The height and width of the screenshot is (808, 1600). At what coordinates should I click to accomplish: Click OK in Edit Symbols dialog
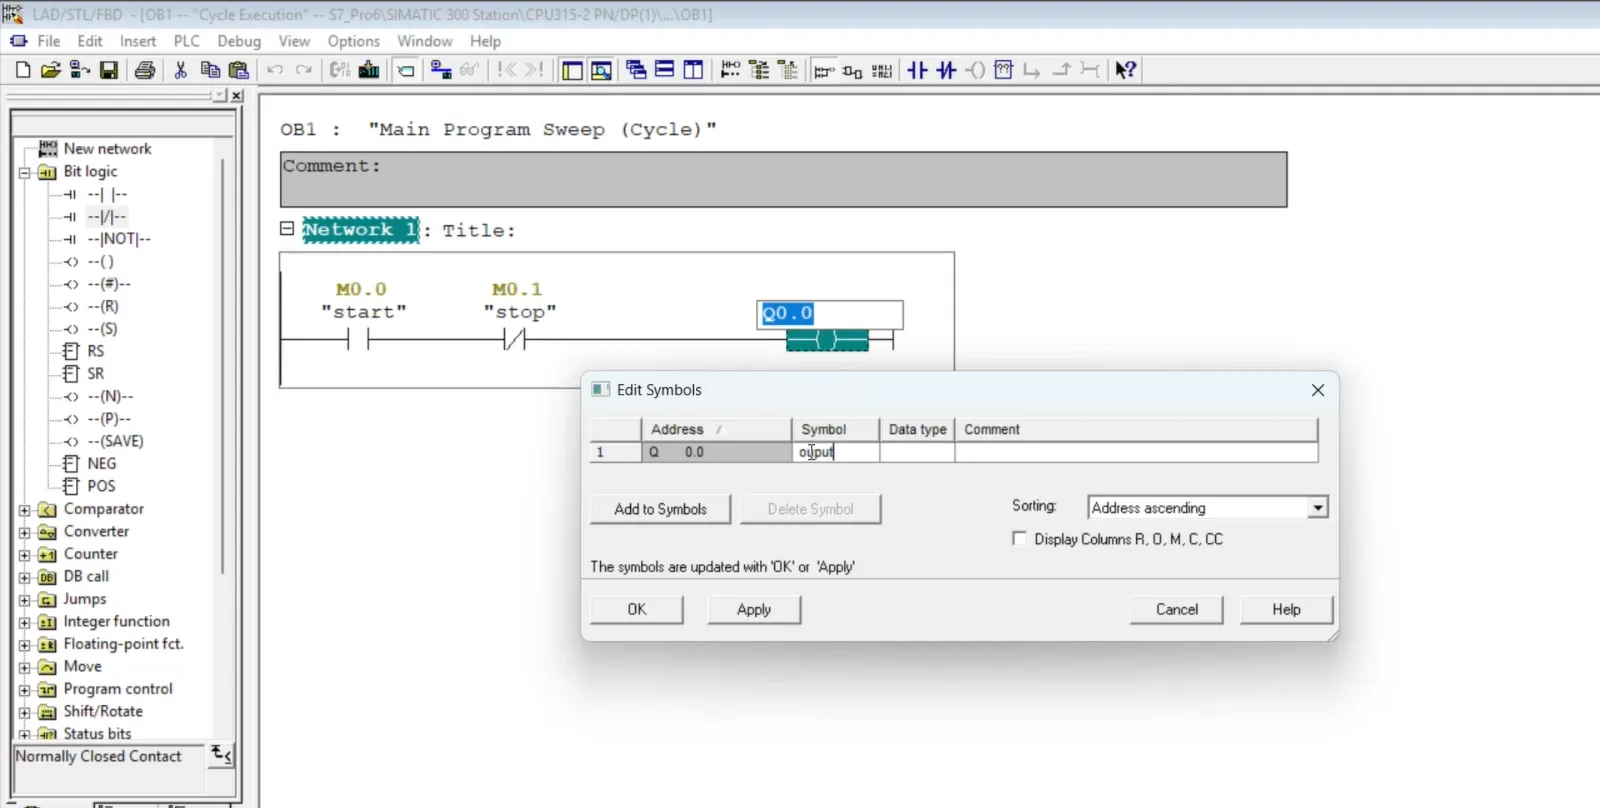[x=637, y=609]
